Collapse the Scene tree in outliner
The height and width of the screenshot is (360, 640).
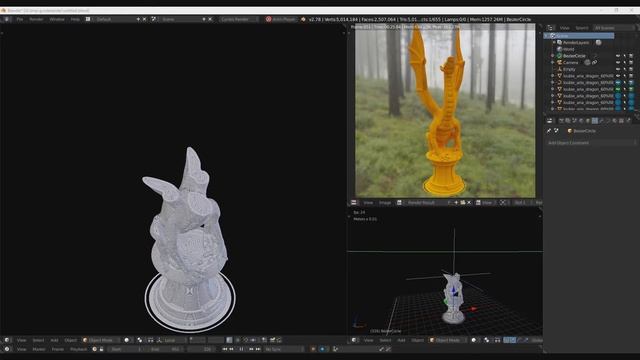coord(547,36)
